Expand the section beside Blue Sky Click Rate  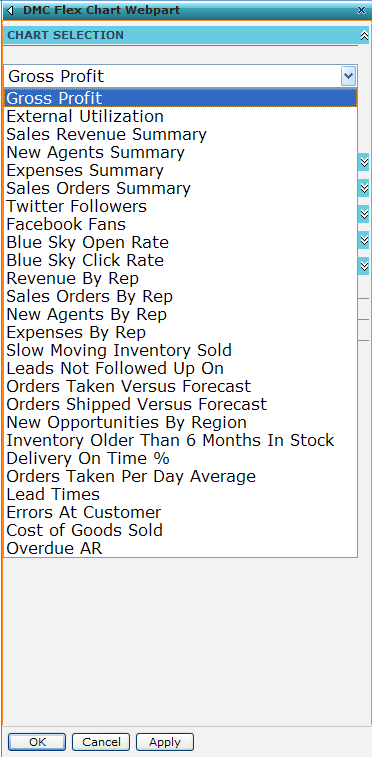coord(364,266)
